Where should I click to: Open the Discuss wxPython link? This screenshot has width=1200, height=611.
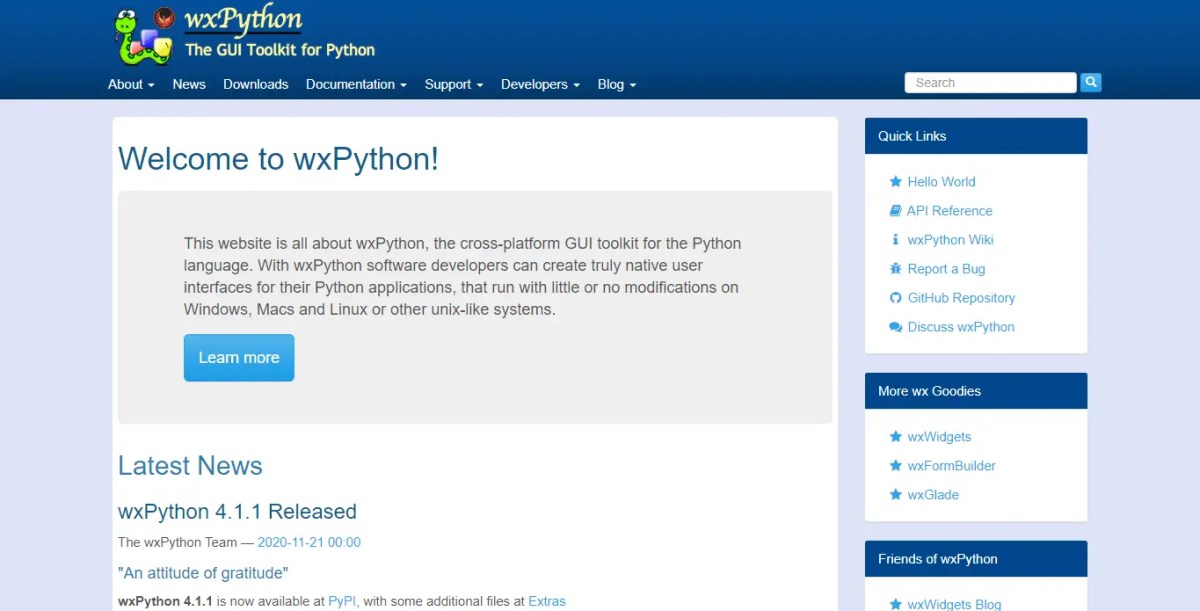pos(961,327)
